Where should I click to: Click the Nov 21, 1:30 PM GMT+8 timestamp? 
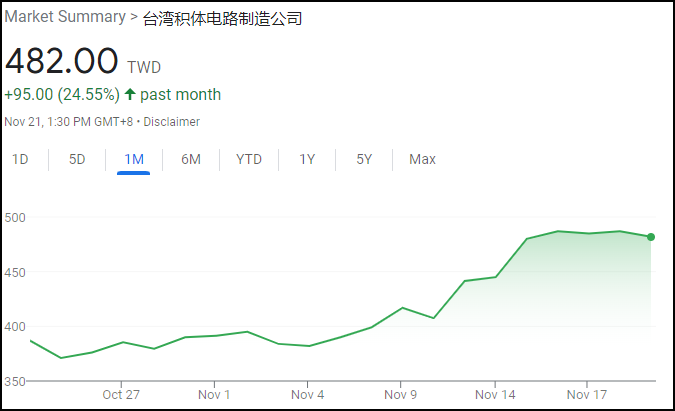[x=68, y=122]
